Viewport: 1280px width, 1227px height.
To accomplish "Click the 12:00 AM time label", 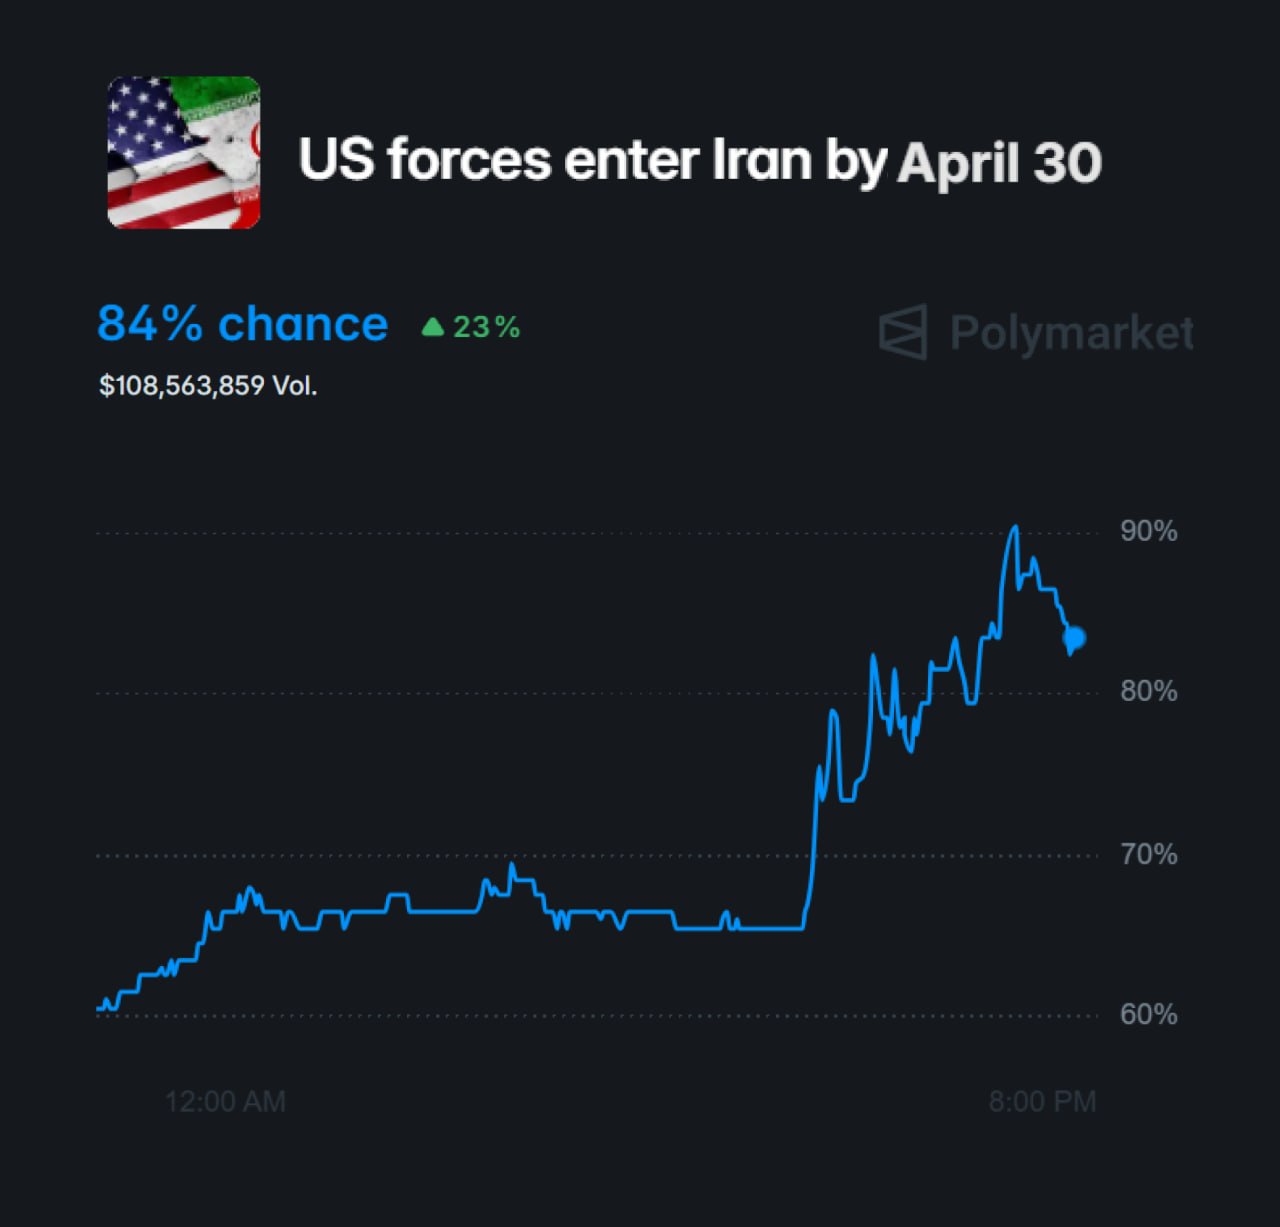I will (x=225, y=1102).
